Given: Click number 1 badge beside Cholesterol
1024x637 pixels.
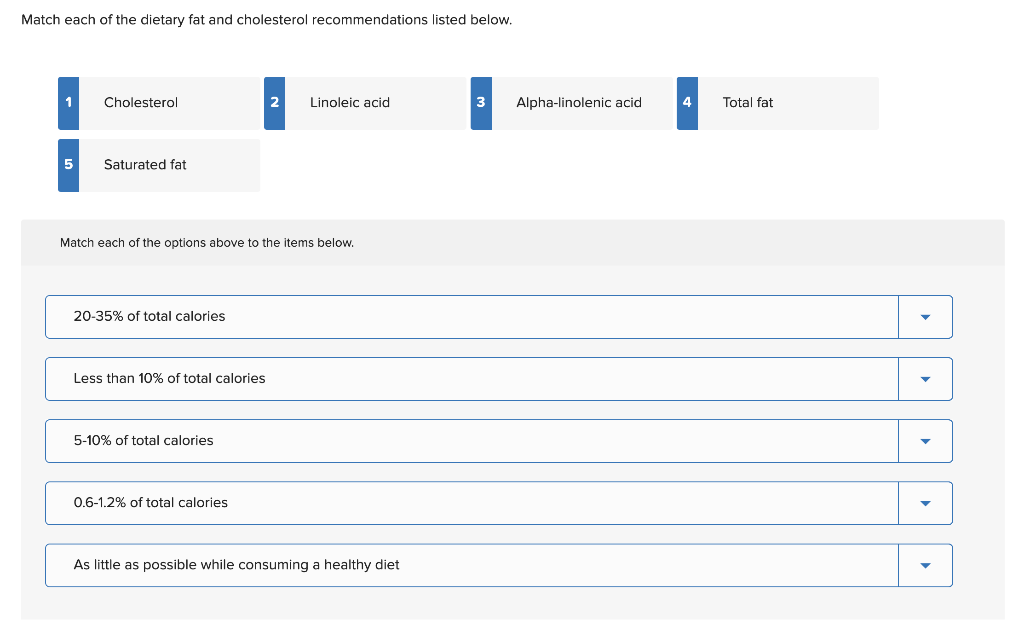Looking at the screenshot, I should [69, 103].
